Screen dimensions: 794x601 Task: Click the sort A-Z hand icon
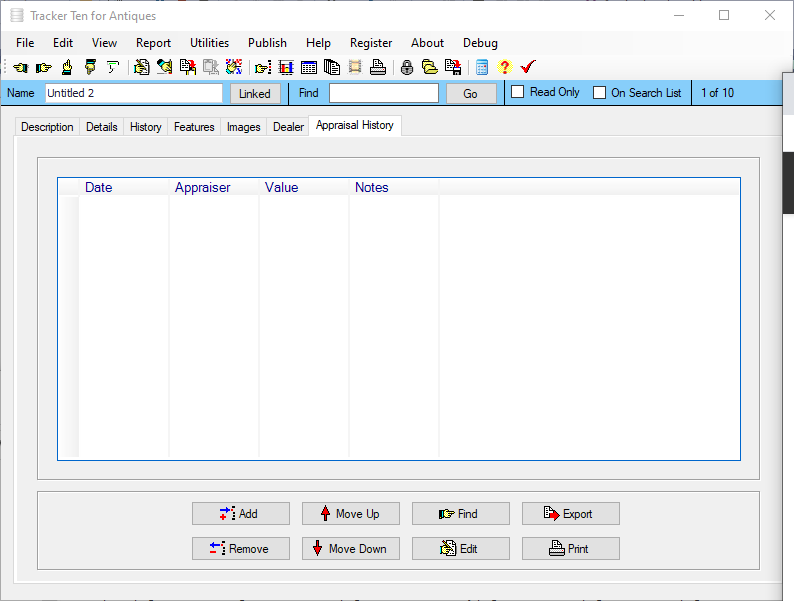tap(234, 67)
